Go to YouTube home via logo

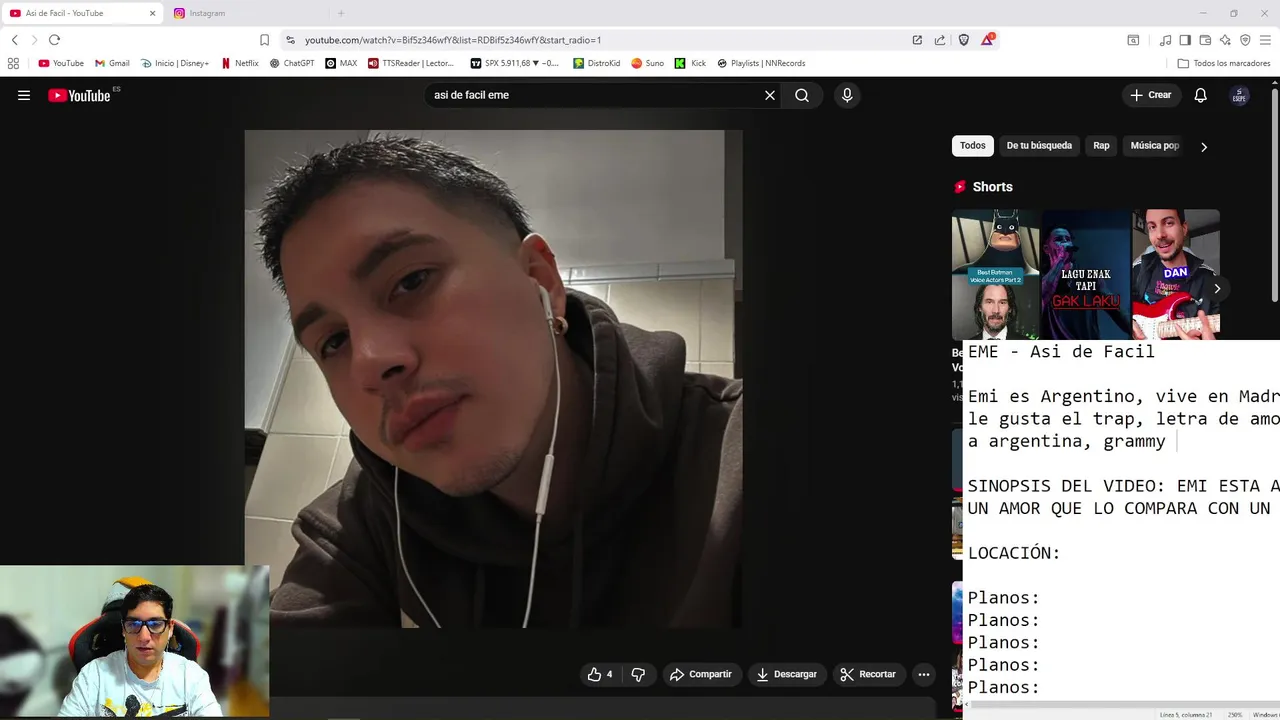[x=79, y=95]
